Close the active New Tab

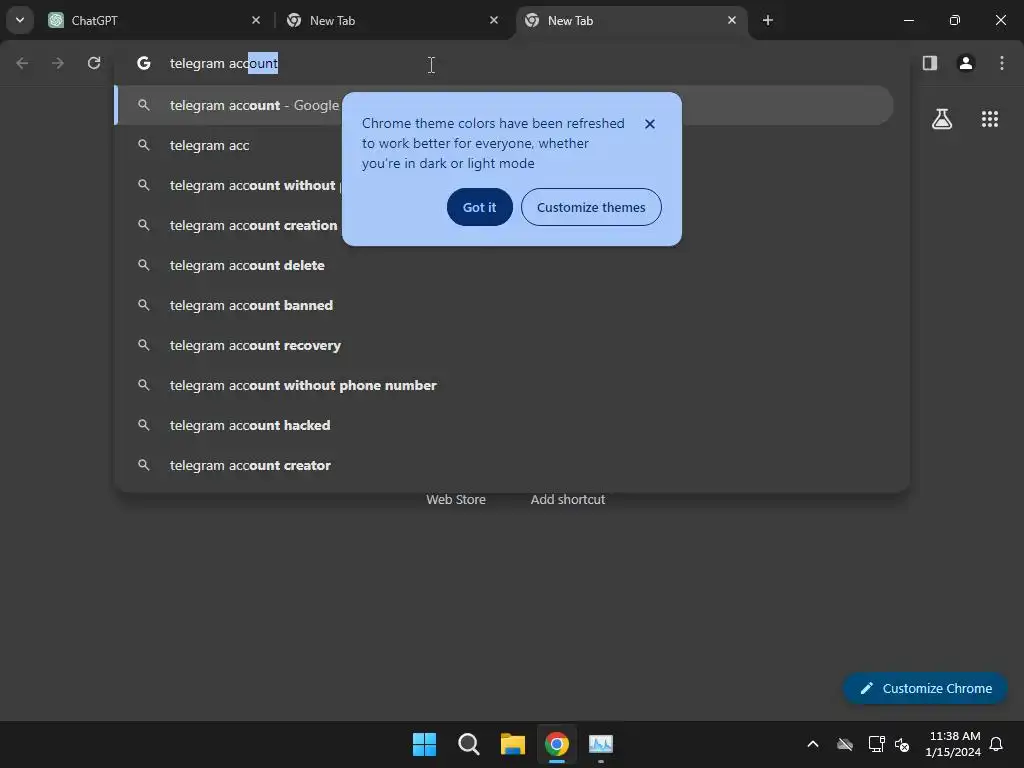[x=731, y=20]
